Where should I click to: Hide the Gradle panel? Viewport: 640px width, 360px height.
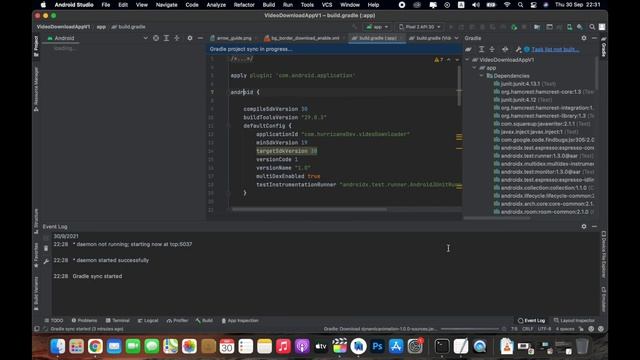coord(594,38)
